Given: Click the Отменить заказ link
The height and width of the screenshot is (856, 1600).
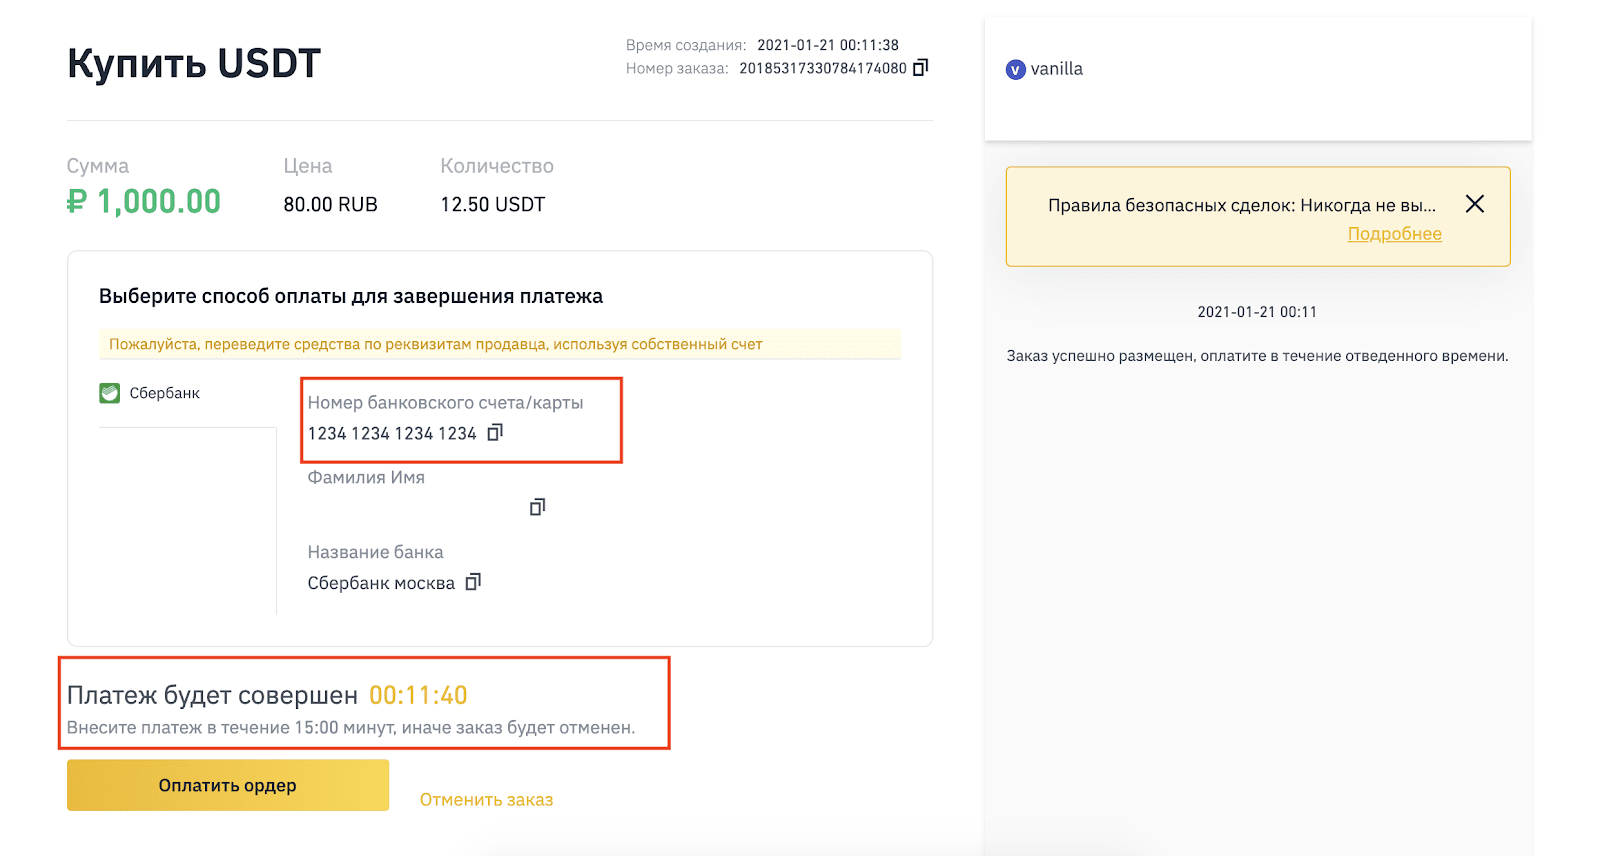Looking at the screenshot, I should tap(486, 799).
